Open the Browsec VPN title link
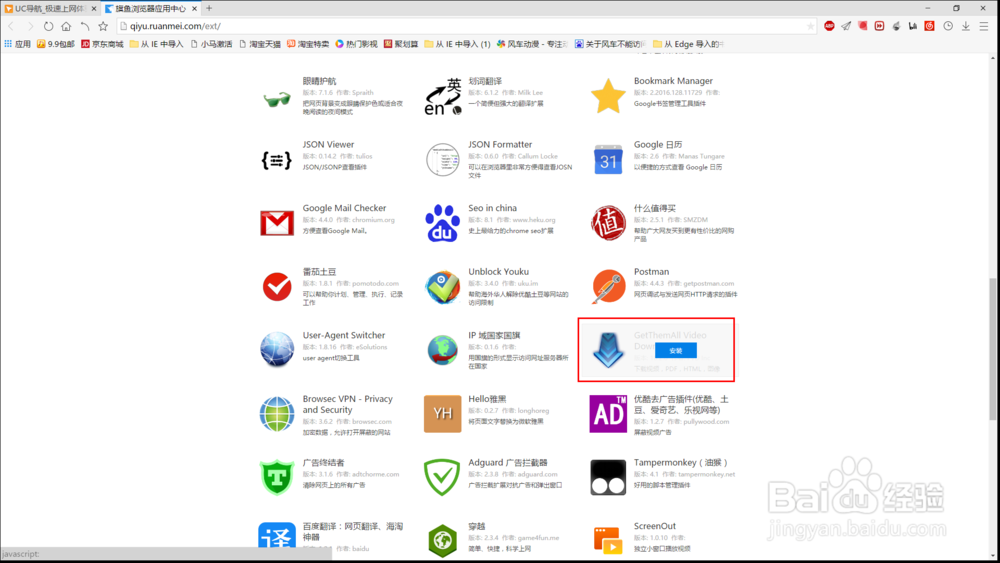 click(348, 404)
